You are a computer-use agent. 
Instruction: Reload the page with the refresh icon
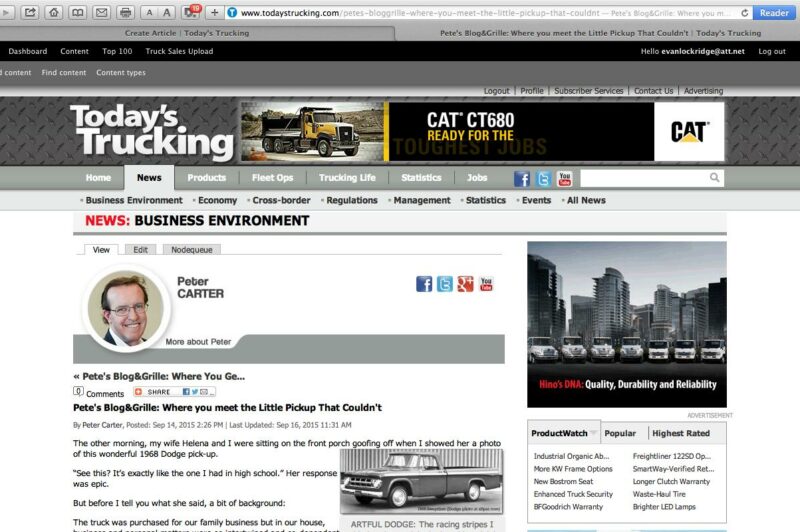tap(744, 13)
